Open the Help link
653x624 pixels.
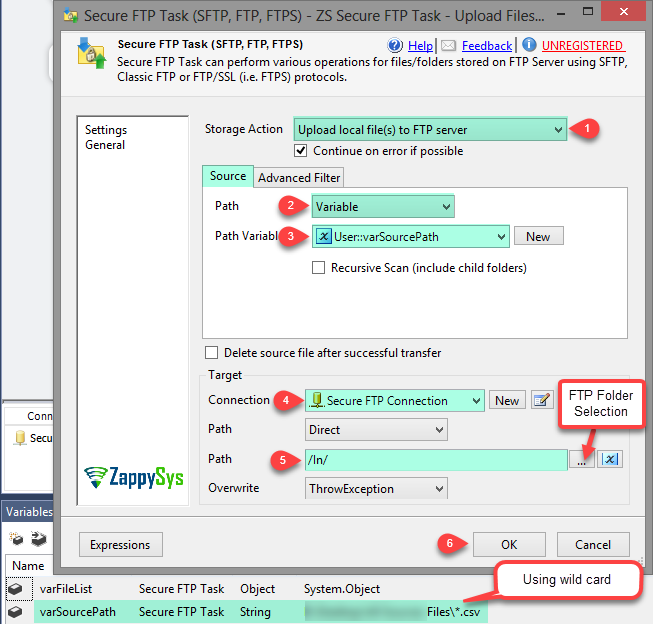[420, 45]
